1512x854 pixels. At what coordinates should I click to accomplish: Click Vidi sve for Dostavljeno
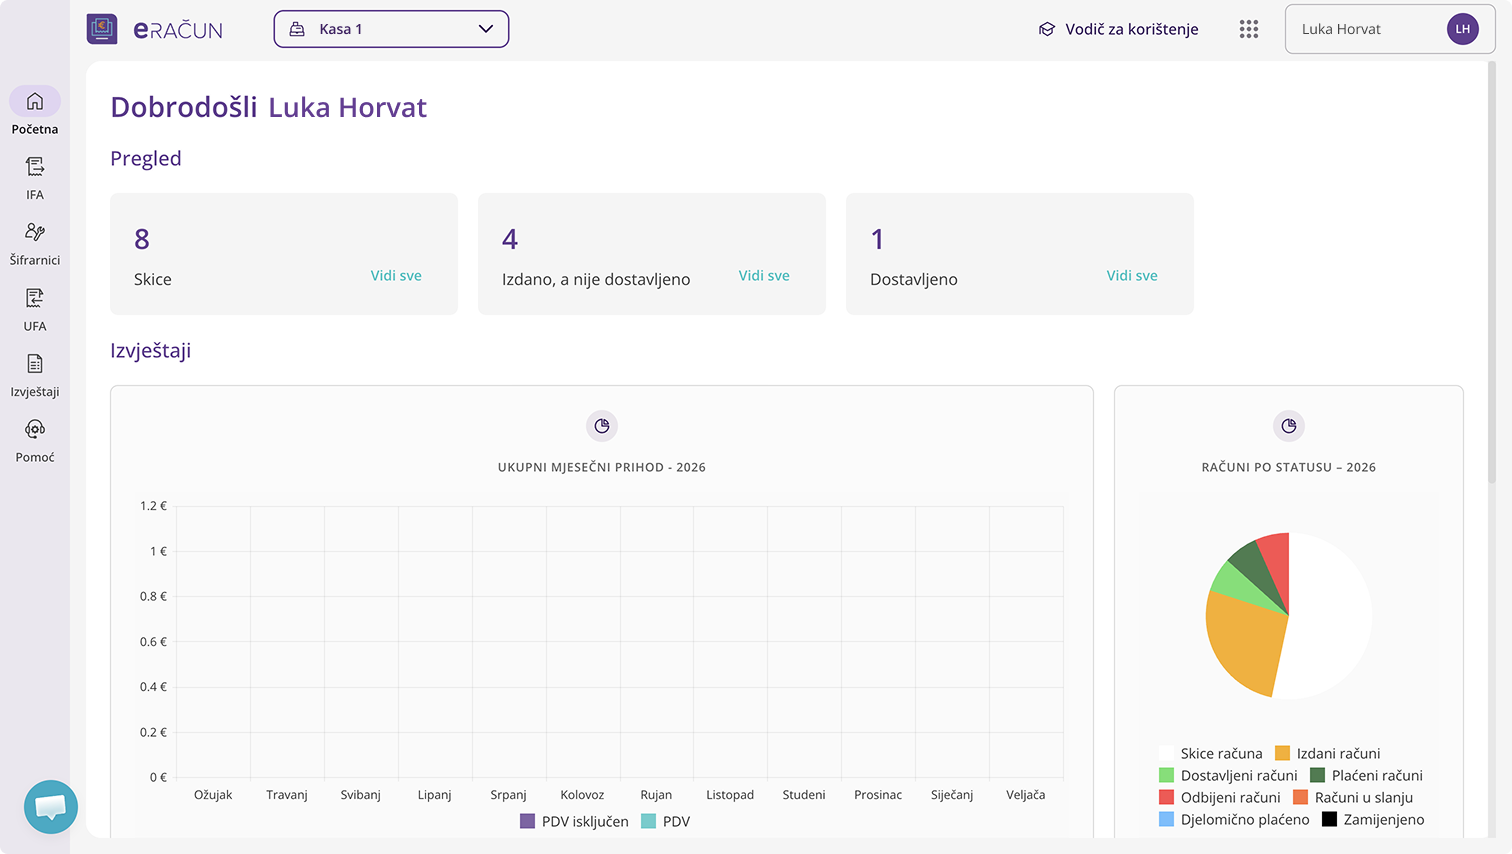[x=1132, y=275]
